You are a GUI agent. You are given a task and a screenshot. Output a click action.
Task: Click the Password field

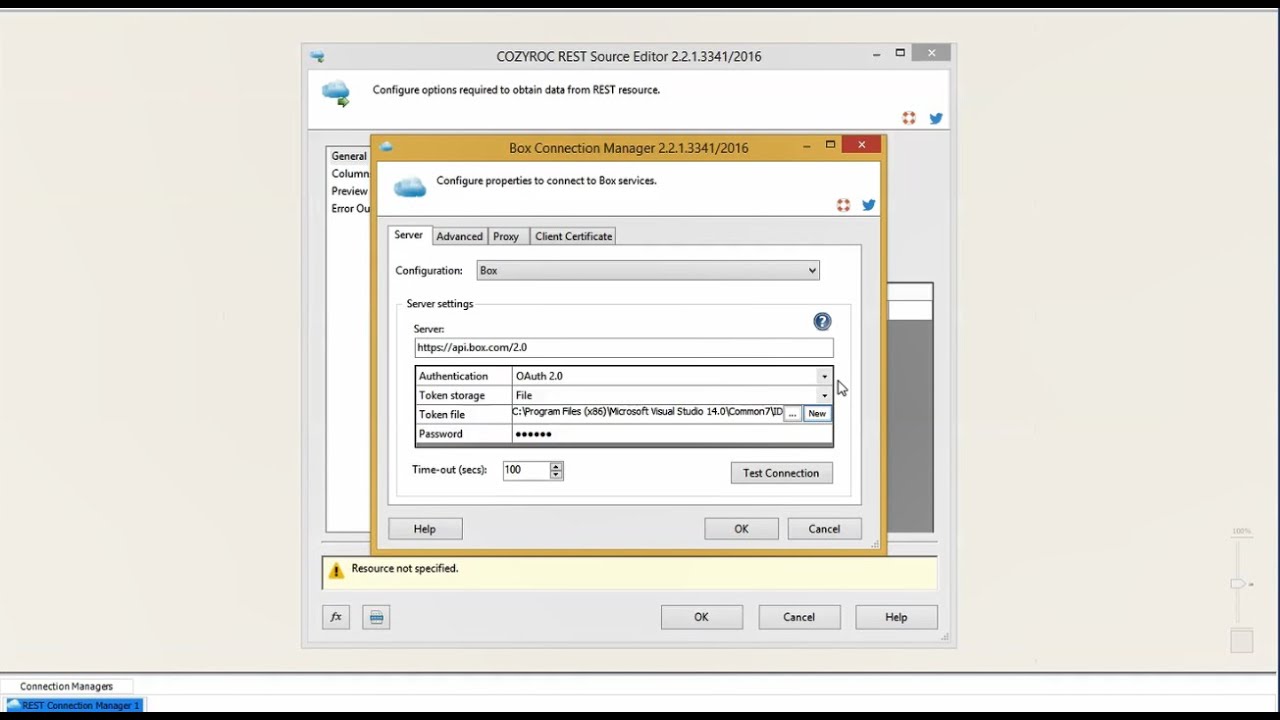pyautogui.click(x=672, y=434)
